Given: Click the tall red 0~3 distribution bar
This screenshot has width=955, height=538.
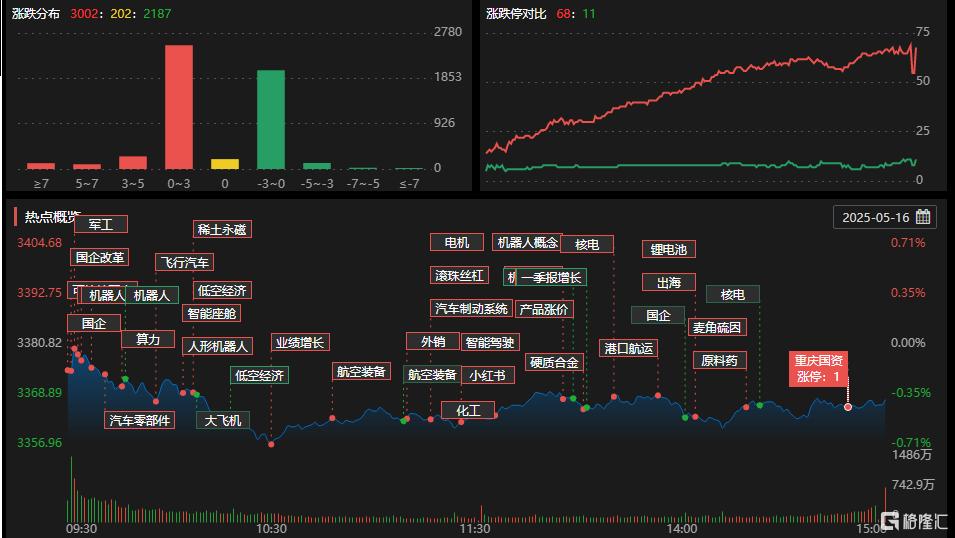Looking at the screenshot, I should (178, 107).
